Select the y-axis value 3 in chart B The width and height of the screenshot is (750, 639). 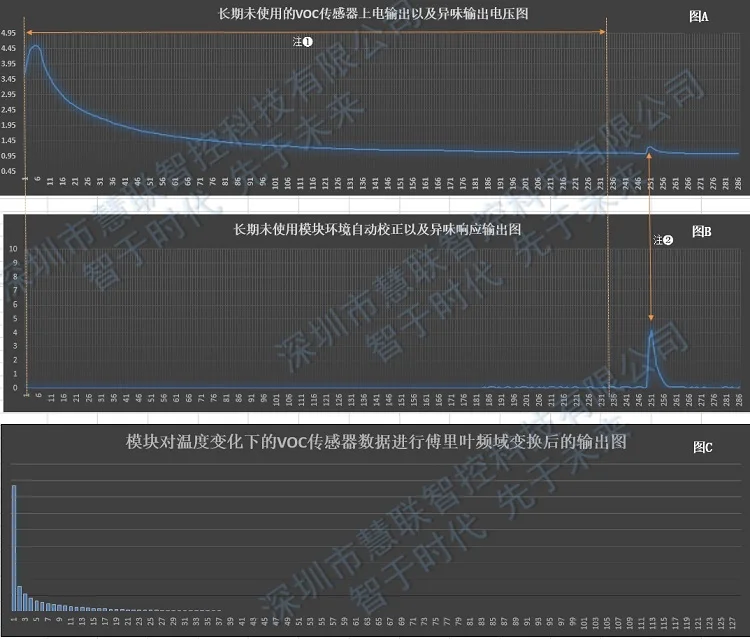tap(15, 346)
